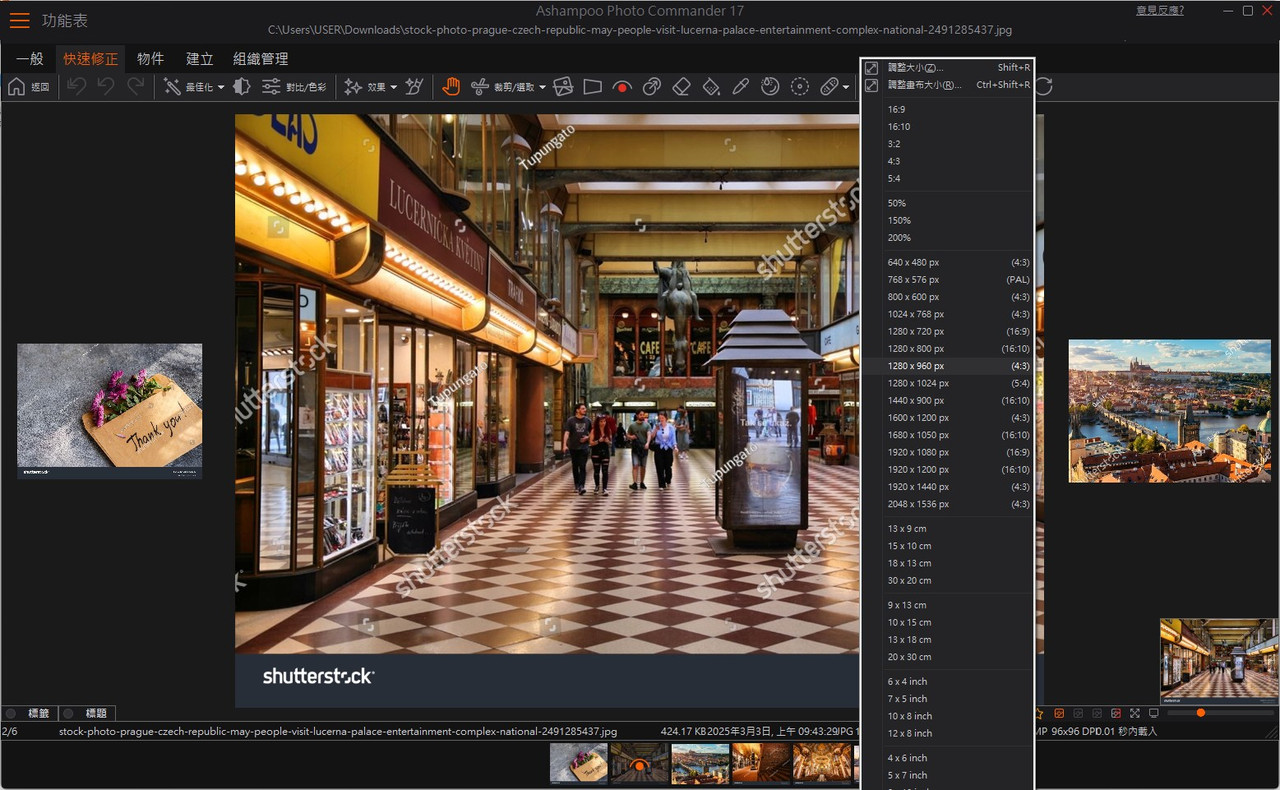Select 13 x 9 cm size
The width and height of the screenshot is (1280, 790).
point(947,529)
